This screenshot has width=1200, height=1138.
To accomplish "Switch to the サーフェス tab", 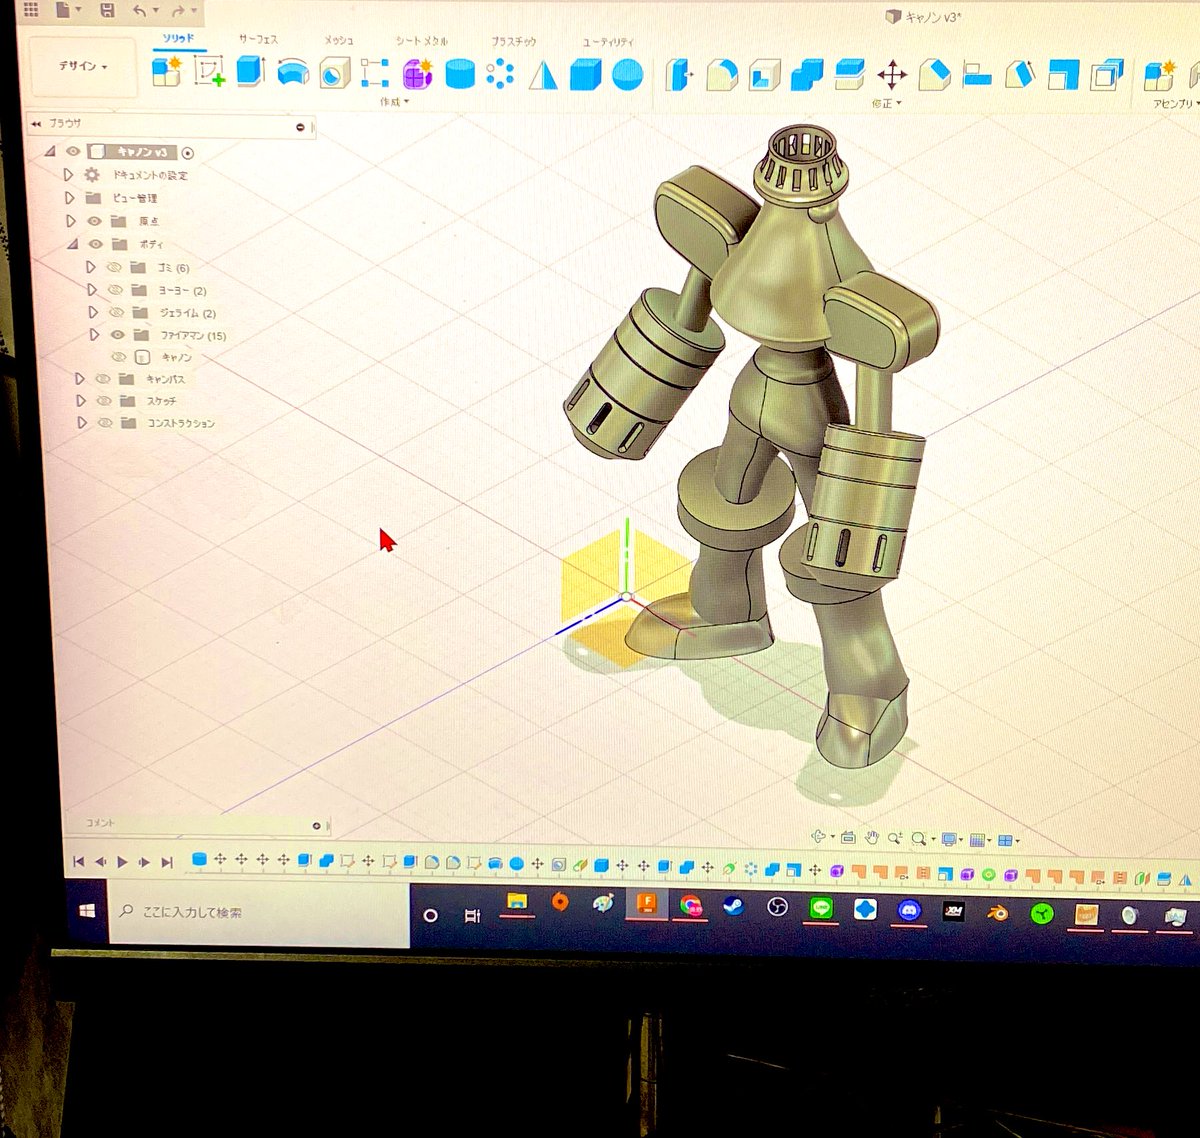I will pyautogui.click(x=258, y=39).
